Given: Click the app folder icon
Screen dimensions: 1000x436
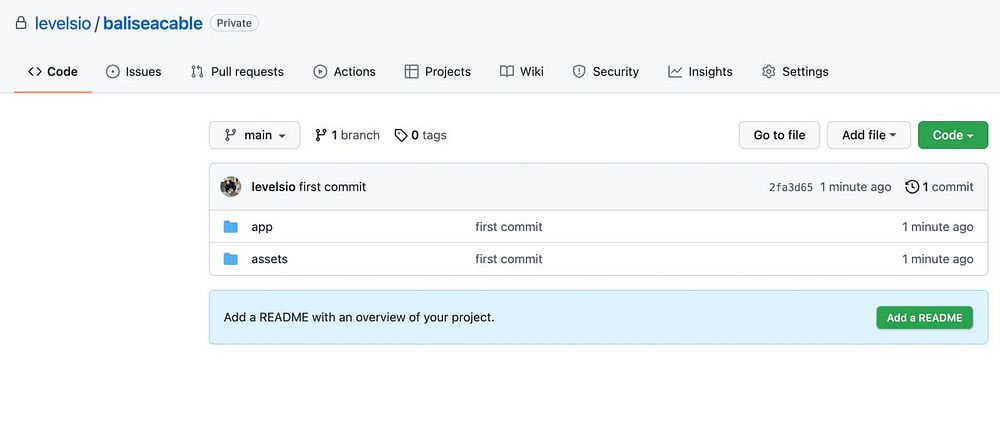Looking at the screenshot, I should (x=231, y=227).
